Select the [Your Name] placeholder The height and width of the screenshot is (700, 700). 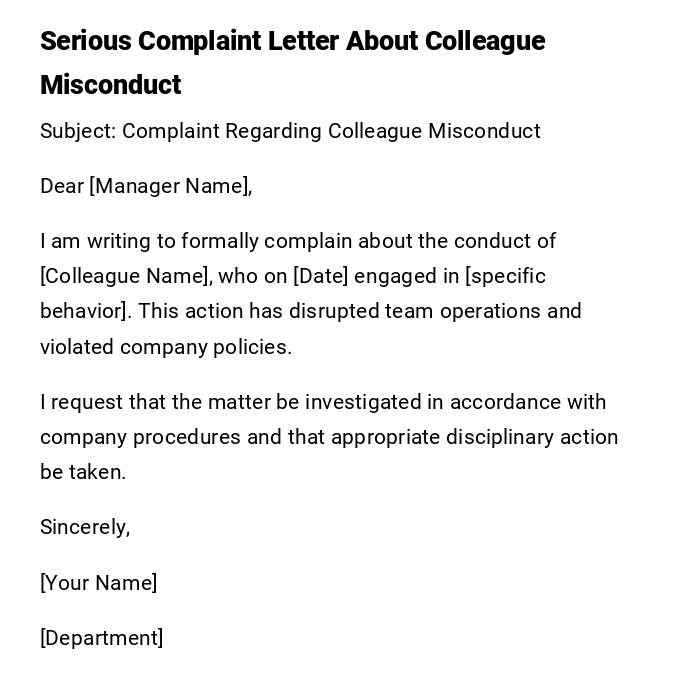tap(98, 583)
